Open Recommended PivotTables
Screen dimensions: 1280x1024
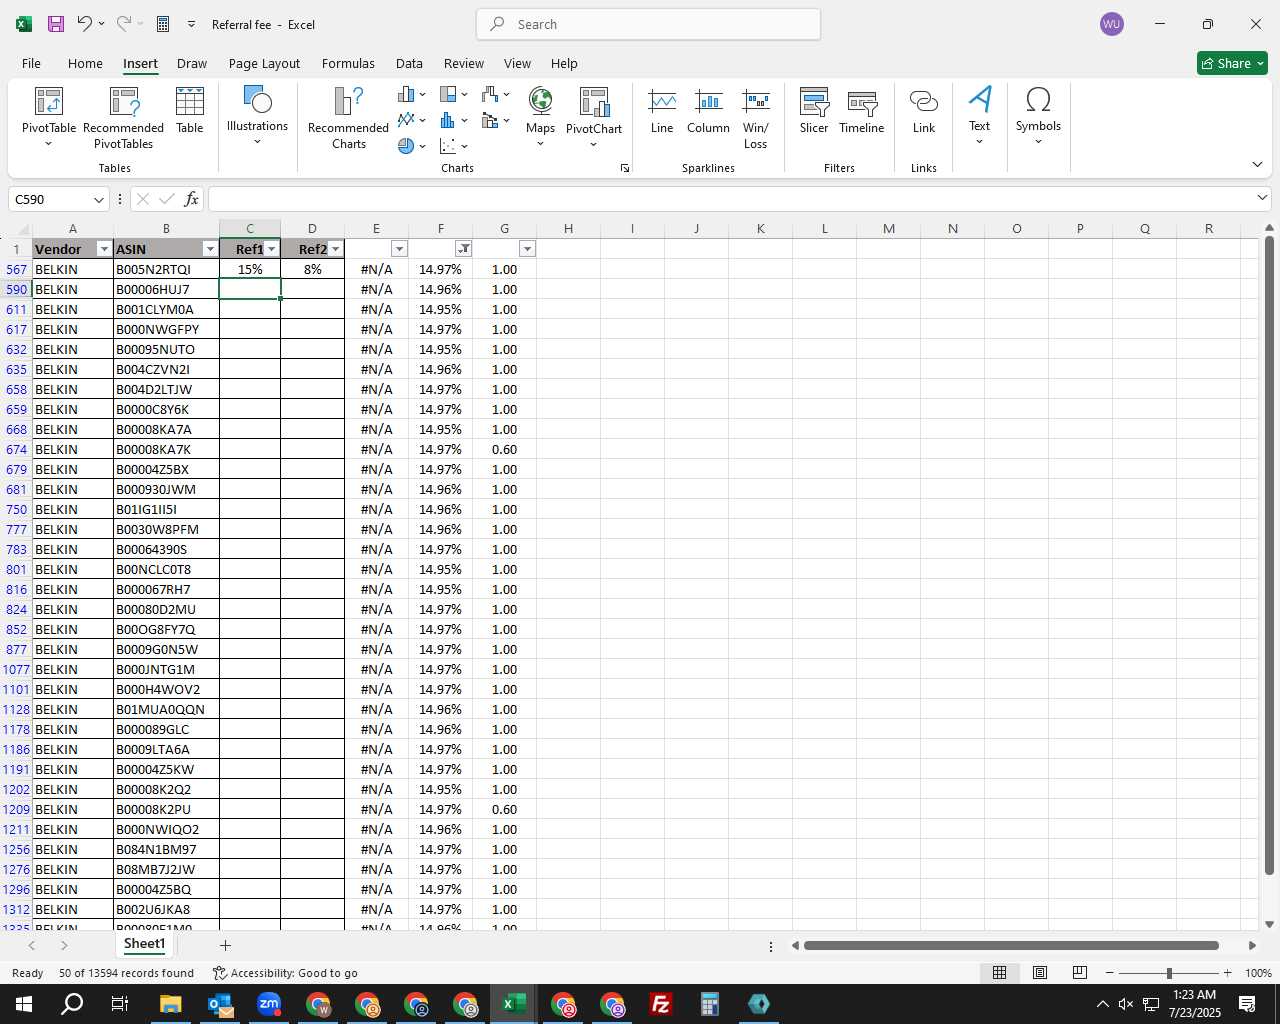(123, 117)
